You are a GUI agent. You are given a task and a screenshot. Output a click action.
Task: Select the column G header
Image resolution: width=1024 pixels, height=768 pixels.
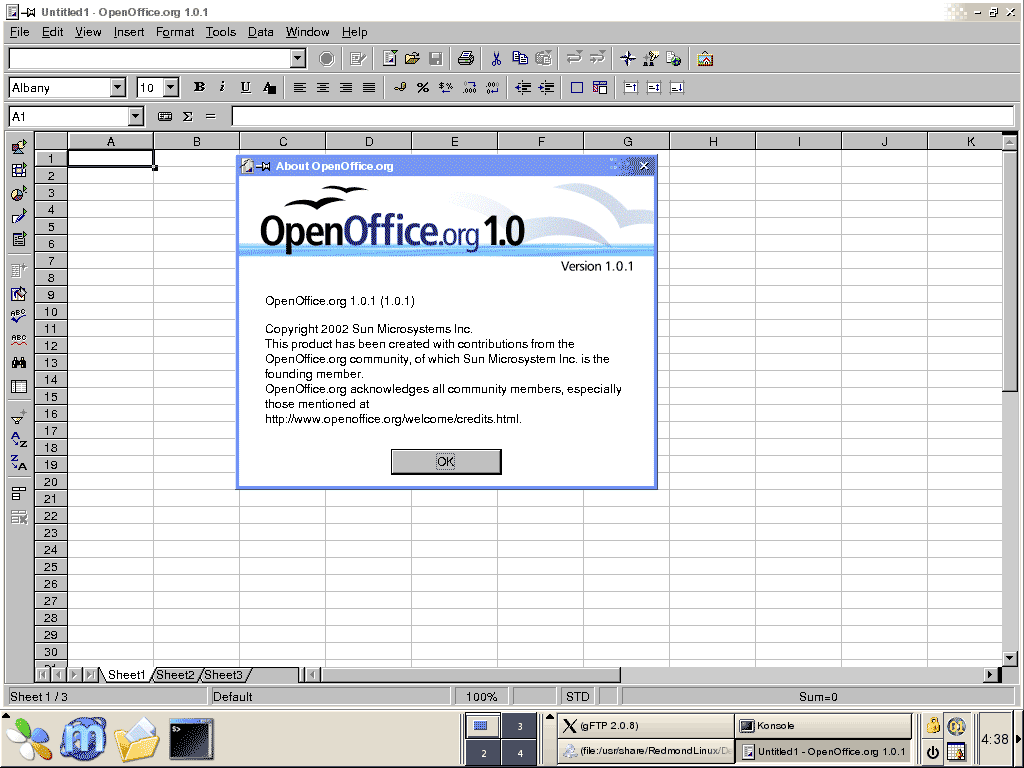[x=627, y=141]
